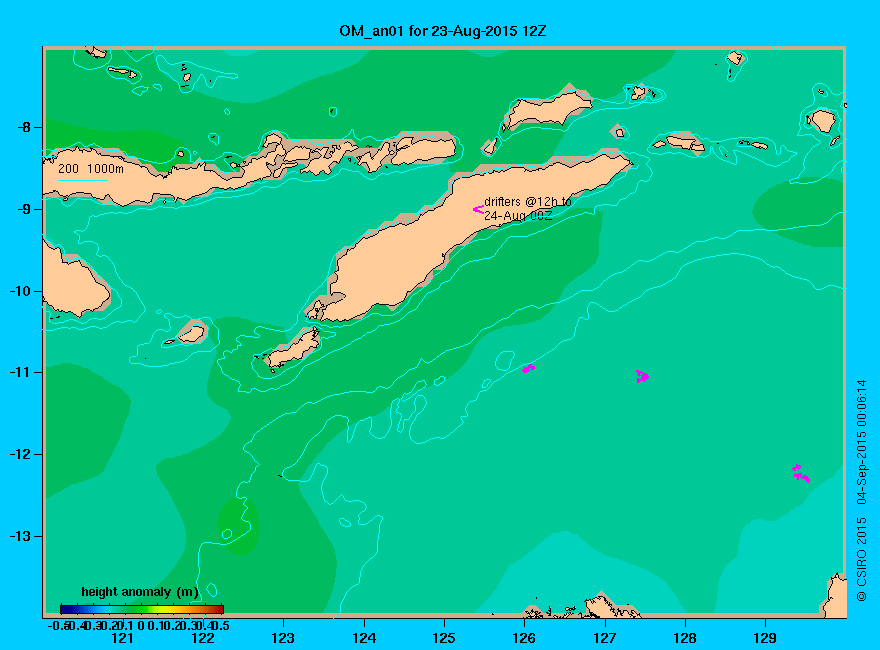This screenshot has height=650, width=880.
Task: Click the 129 longitude axis label
Action: coord(765,638)
